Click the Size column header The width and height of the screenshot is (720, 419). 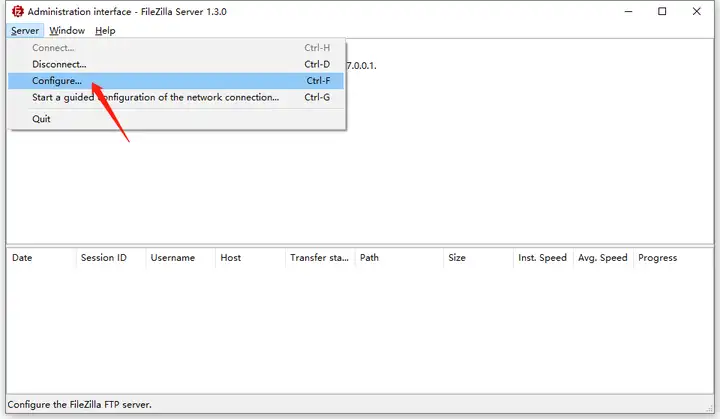pyautogui.click(x=478, y=258)
